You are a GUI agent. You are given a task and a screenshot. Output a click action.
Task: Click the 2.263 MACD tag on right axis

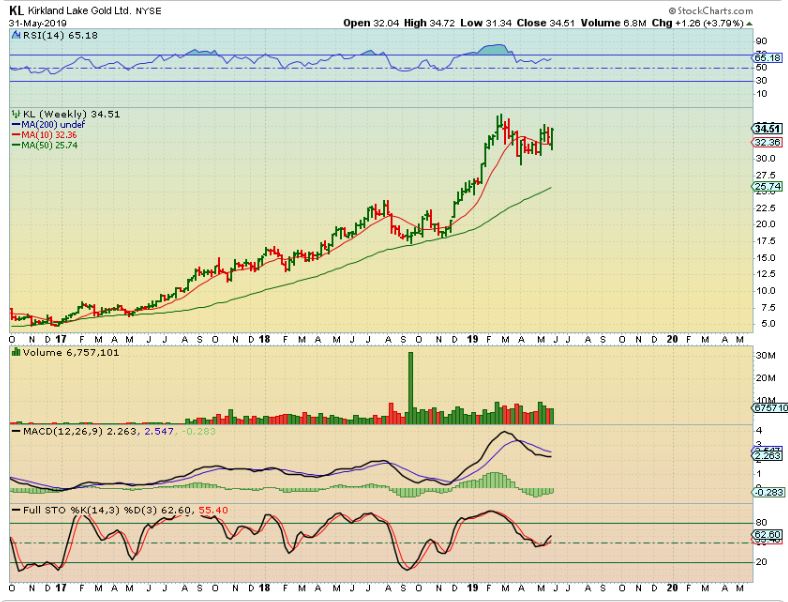click(769, 456)
